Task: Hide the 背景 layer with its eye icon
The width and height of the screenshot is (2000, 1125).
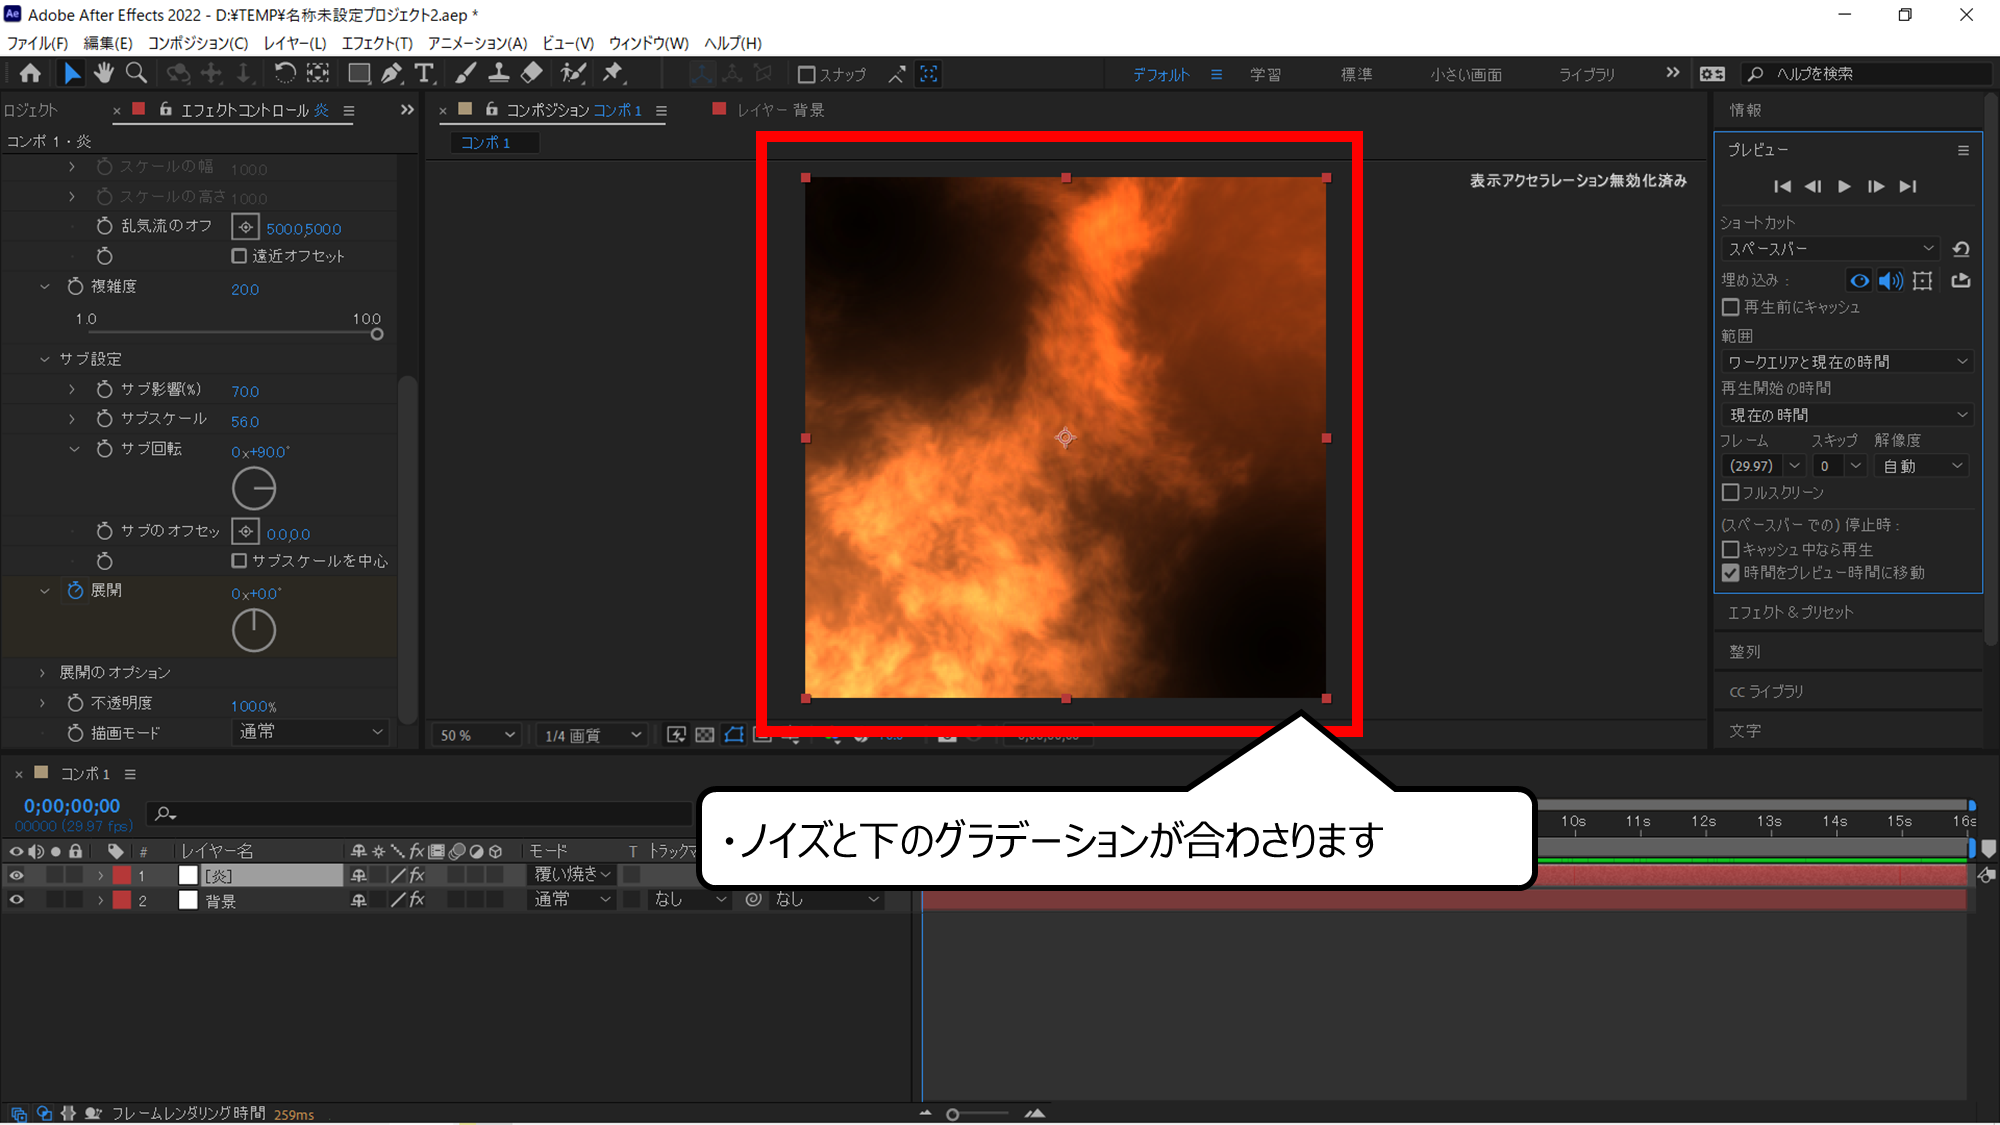Action: click(16, 900)
